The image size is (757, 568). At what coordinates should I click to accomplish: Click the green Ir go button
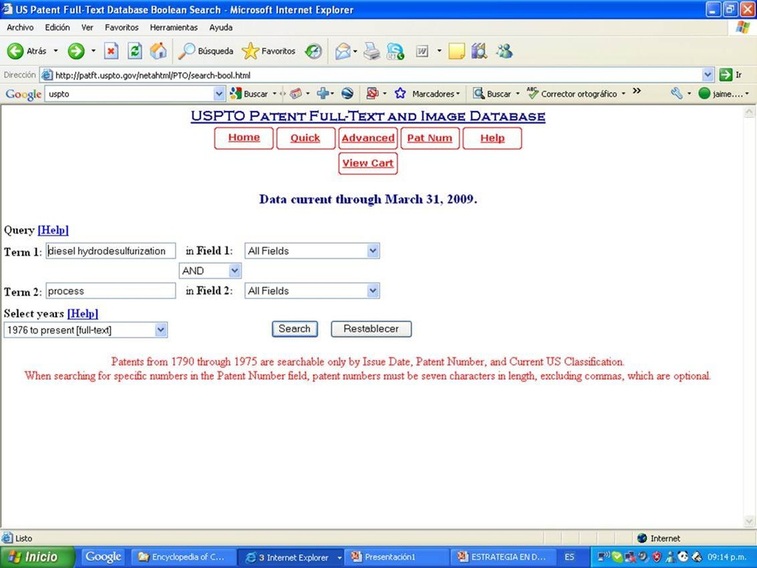(730, 75)
